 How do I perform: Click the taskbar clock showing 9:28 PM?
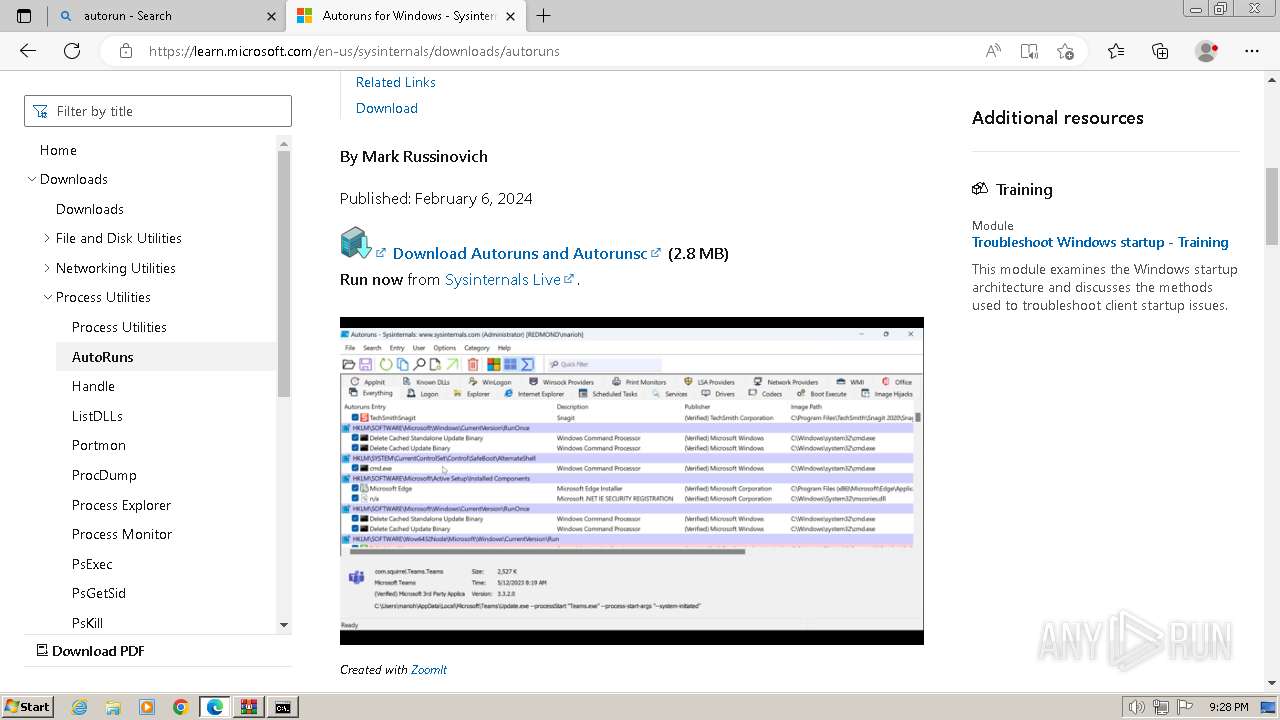point(1228,707)
